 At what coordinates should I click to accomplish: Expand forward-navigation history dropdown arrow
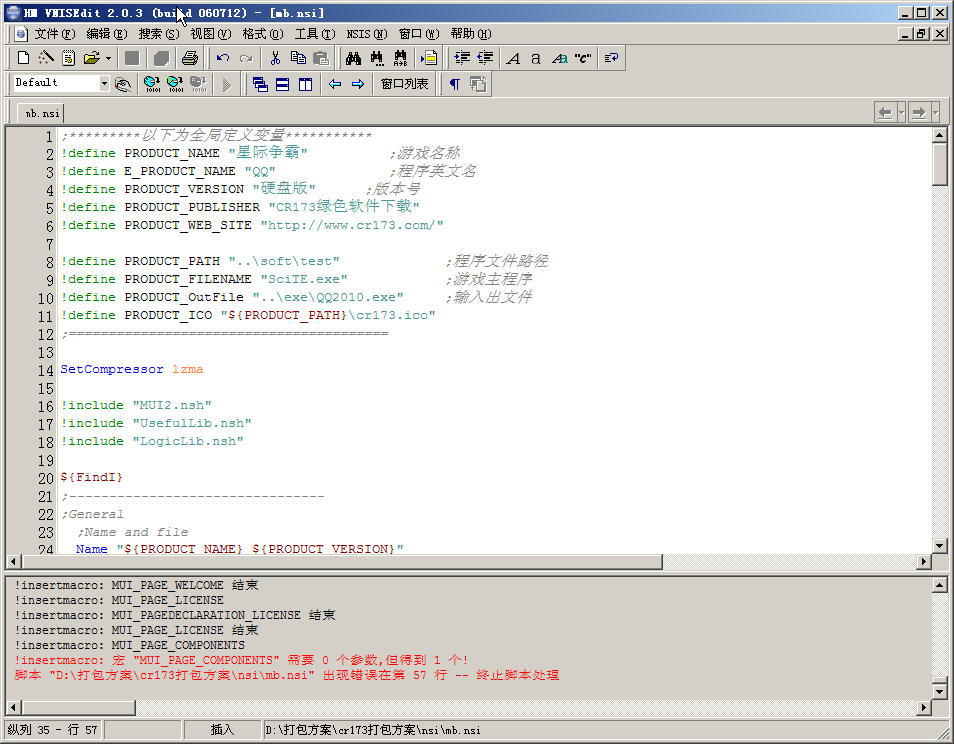[935, 113]
